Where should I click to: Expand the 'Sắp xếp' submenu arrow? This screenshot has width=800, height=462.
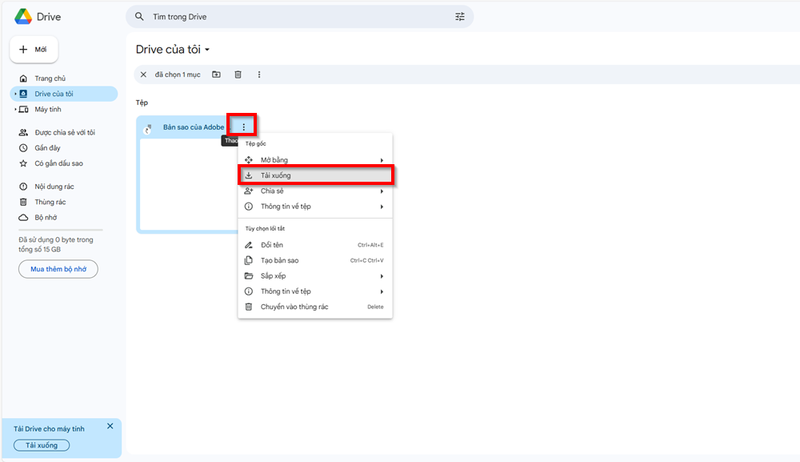pos(382,276)
